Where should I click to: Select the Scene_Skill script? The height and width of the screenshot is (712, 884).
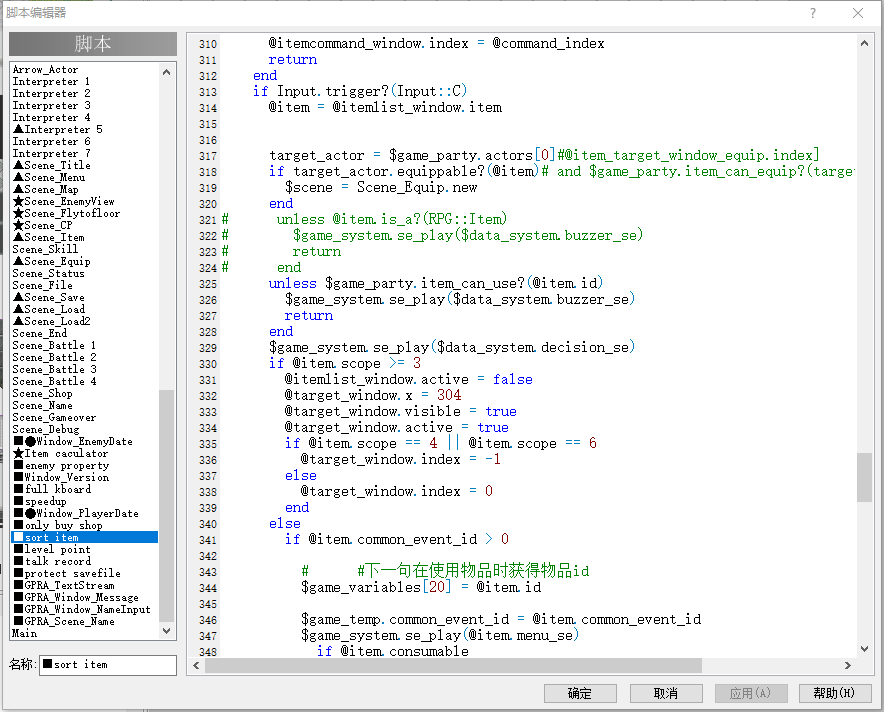click(46, 249)
